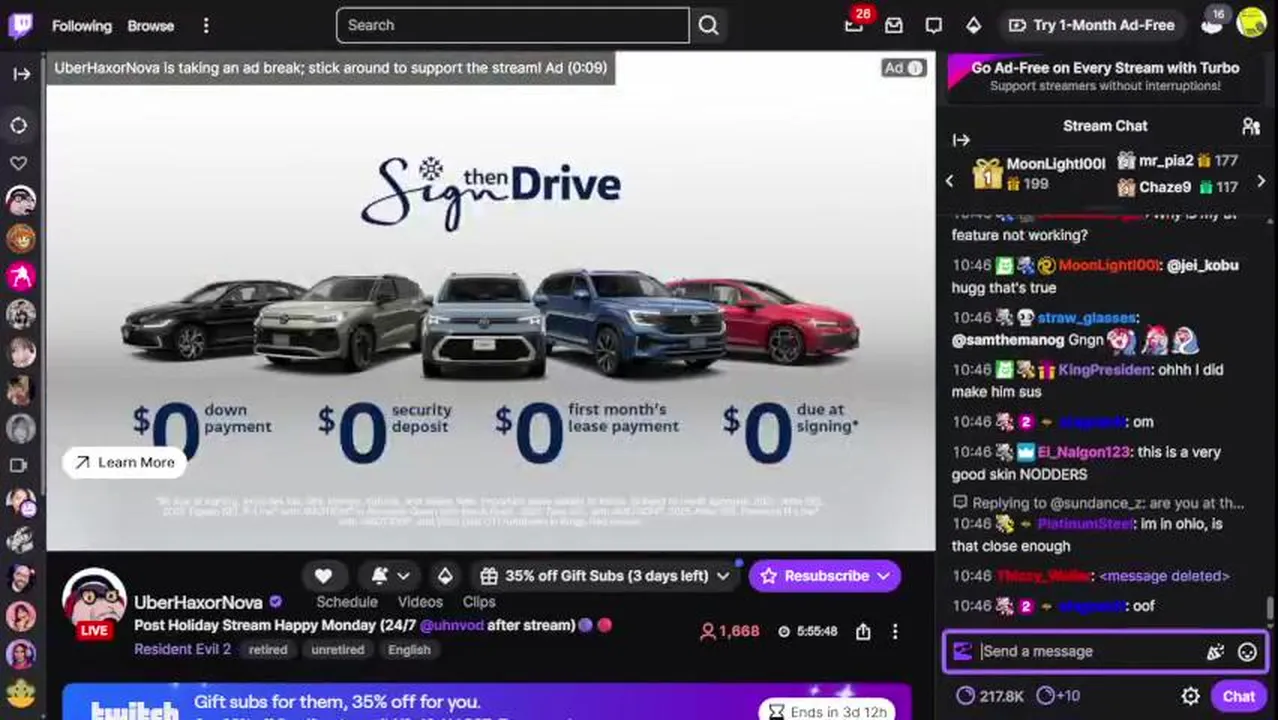The image size is (1278, 720).
Task: Open channel points 217.8K balance
Action: tap(990, 696)
